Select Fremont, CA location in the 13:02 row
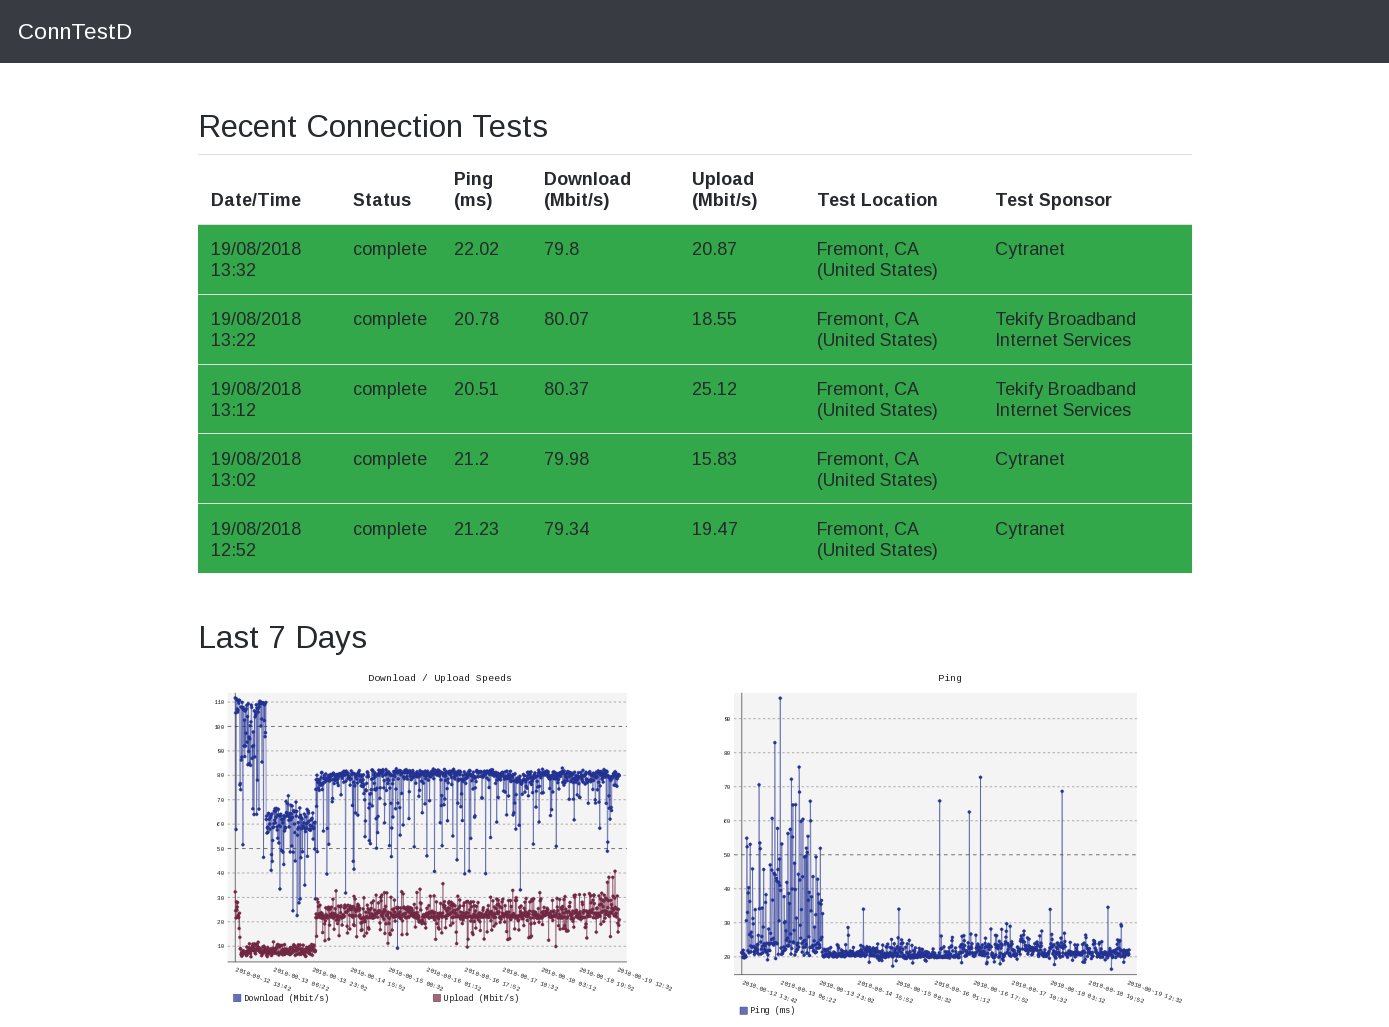 877,470
